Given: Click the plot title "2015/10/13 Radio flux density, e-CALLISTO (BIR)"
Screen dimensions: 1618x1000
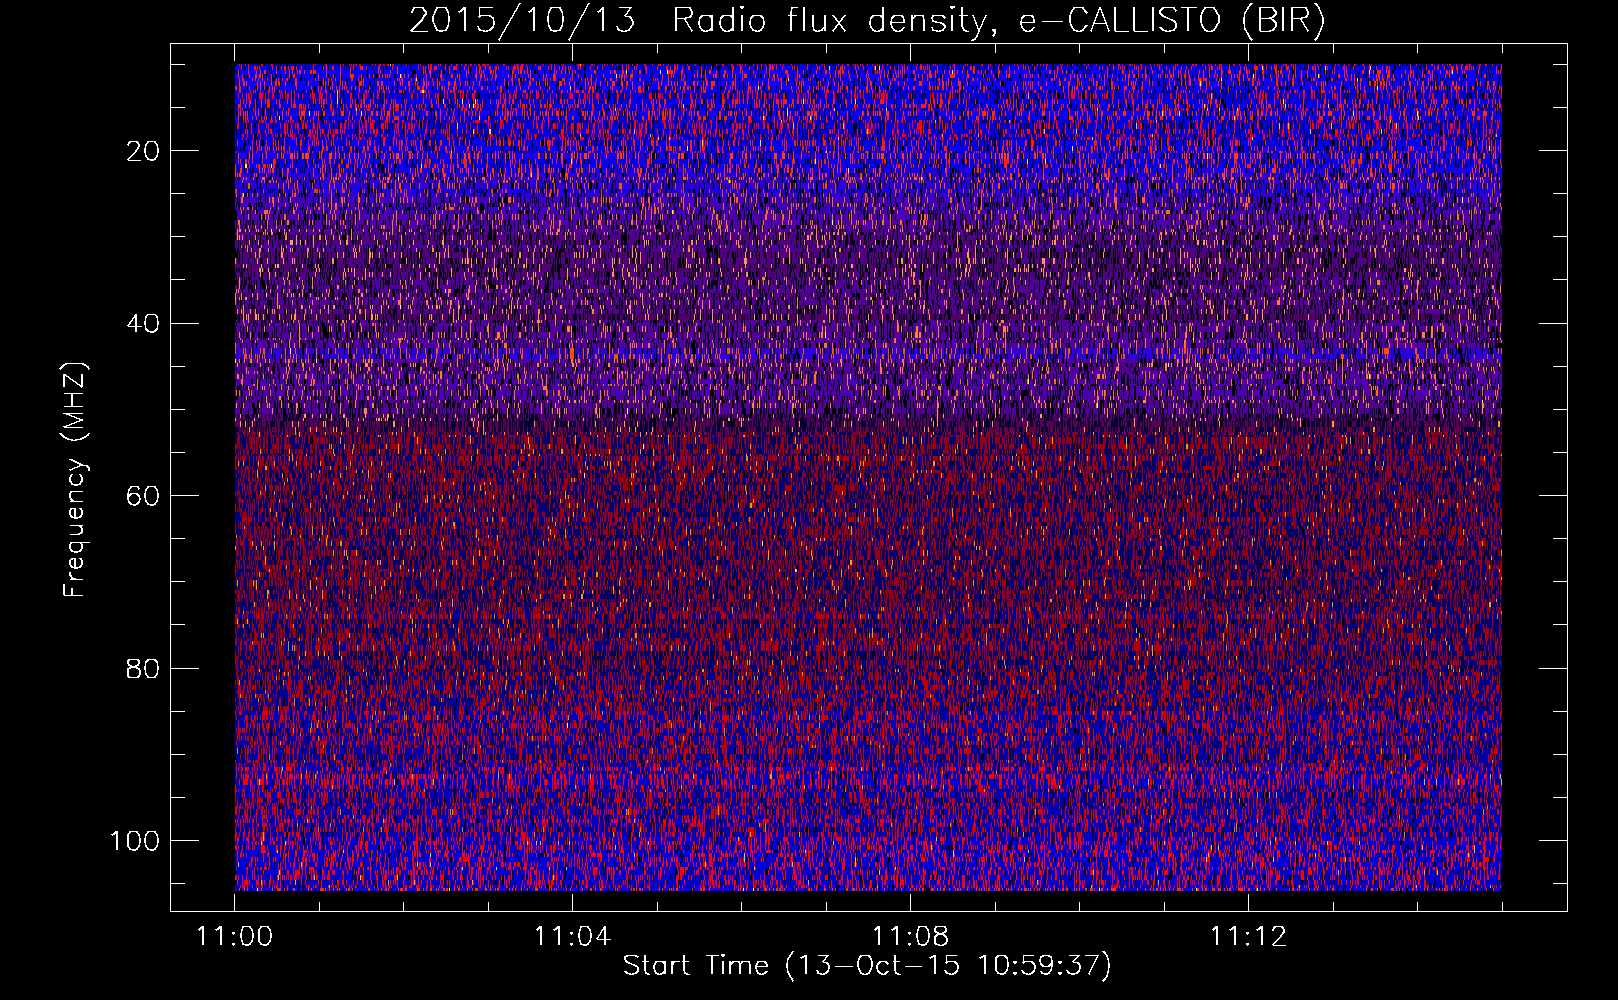Looking at the screenshot, I should tap(867, 21).
